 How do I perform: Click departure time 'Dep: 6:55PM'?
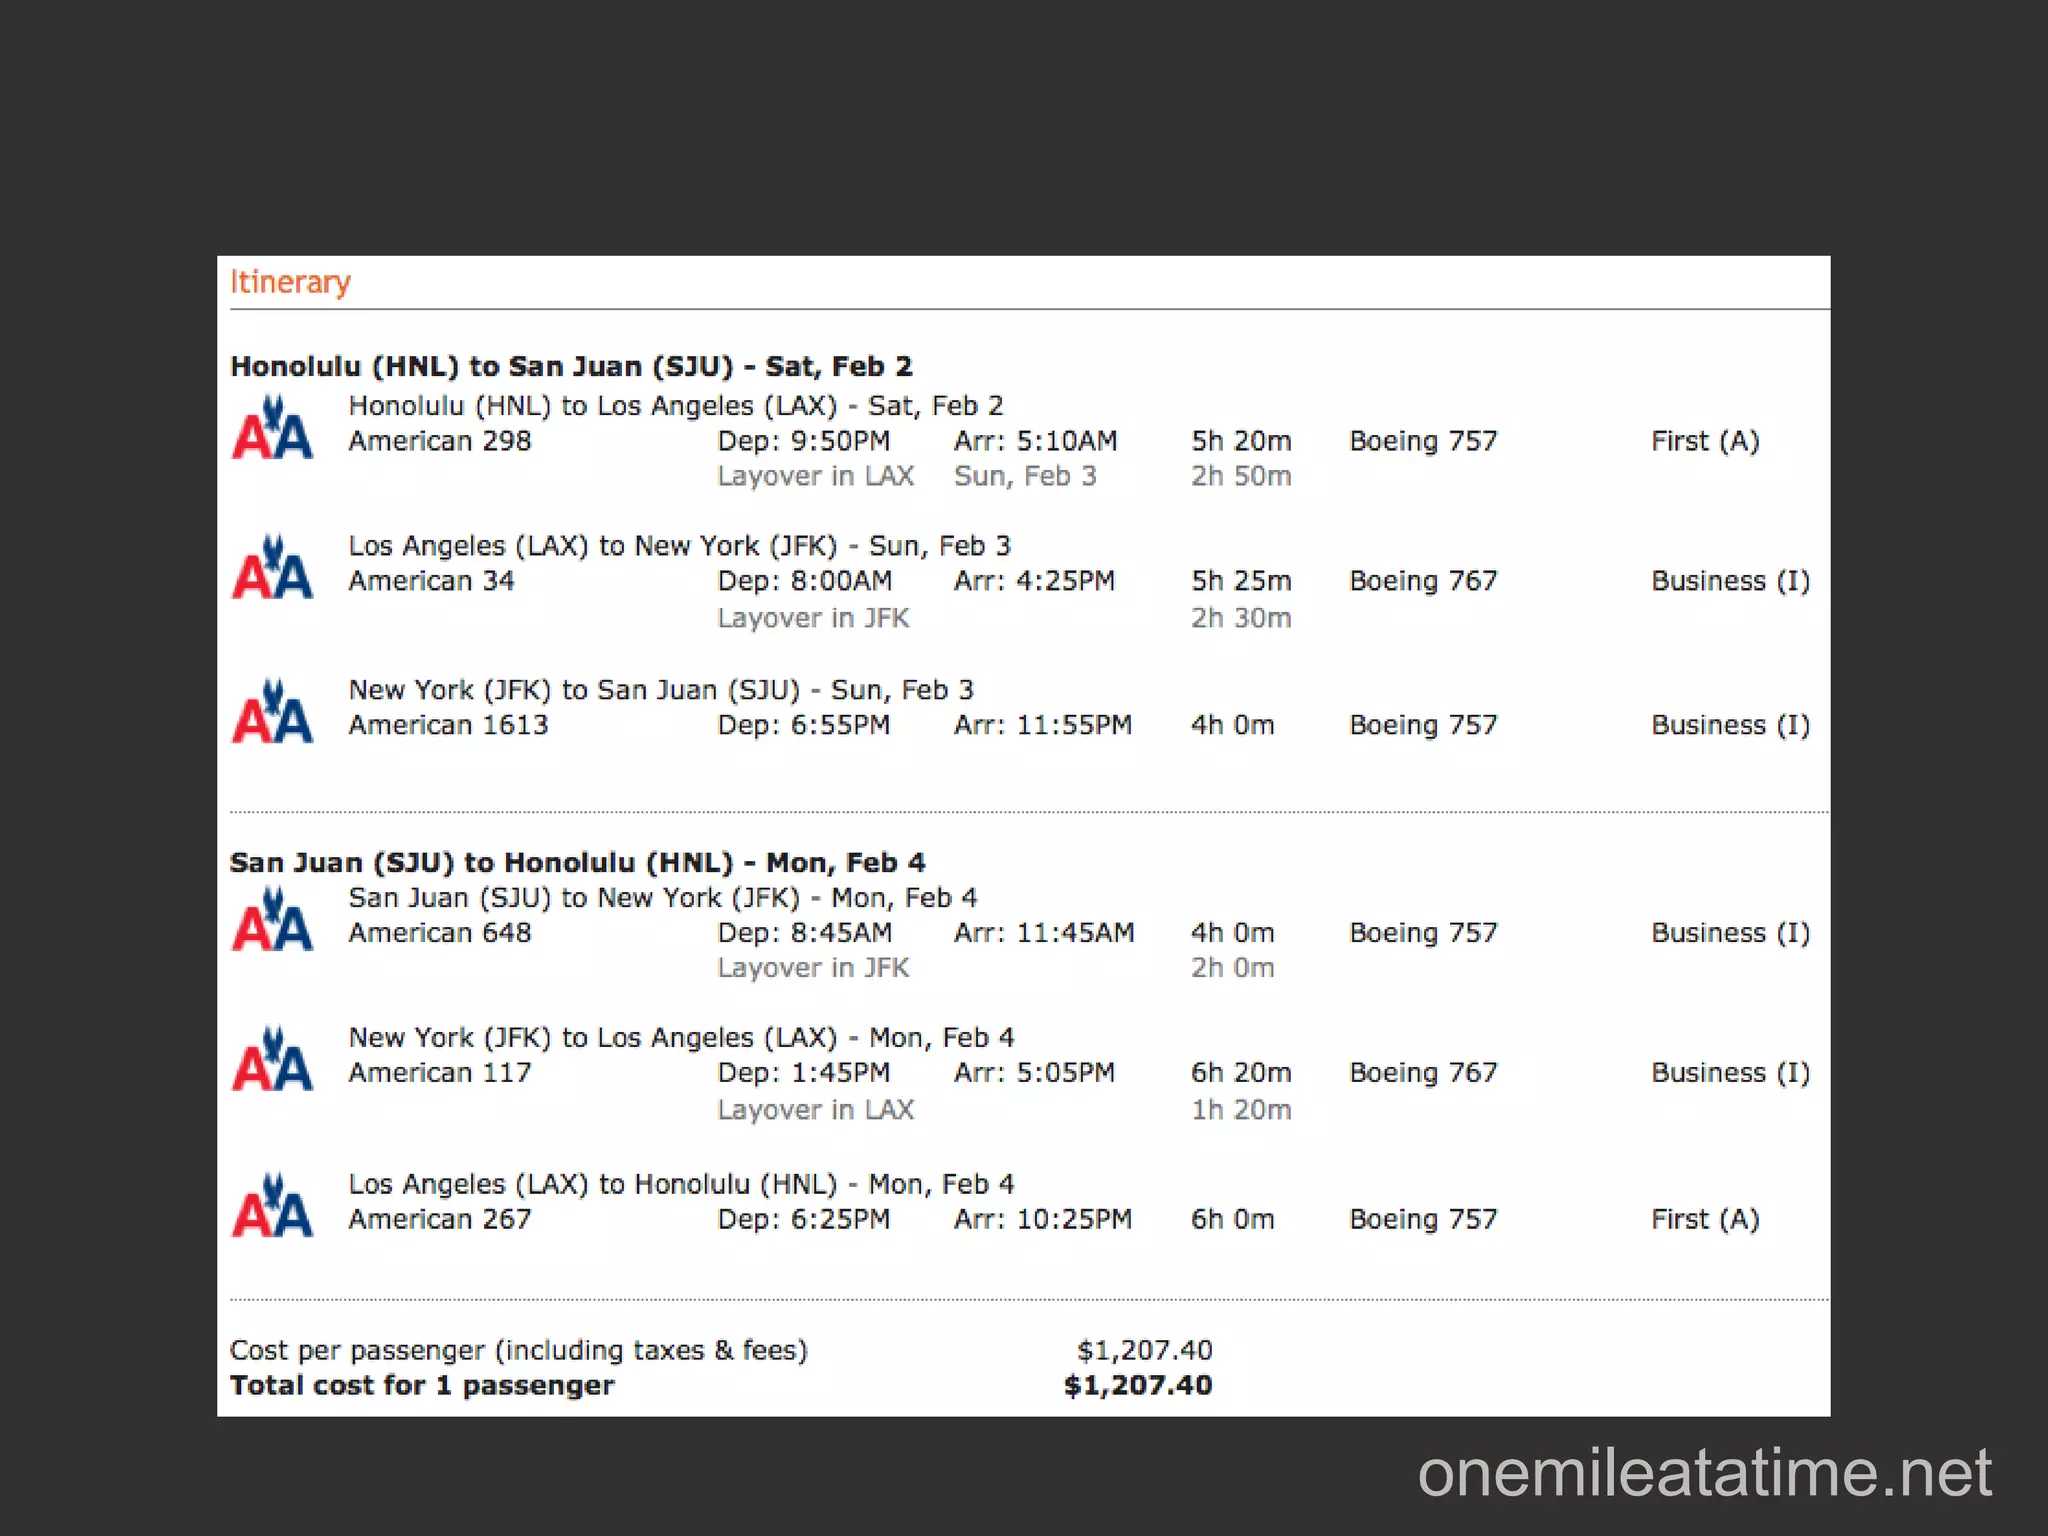(804, 725)
